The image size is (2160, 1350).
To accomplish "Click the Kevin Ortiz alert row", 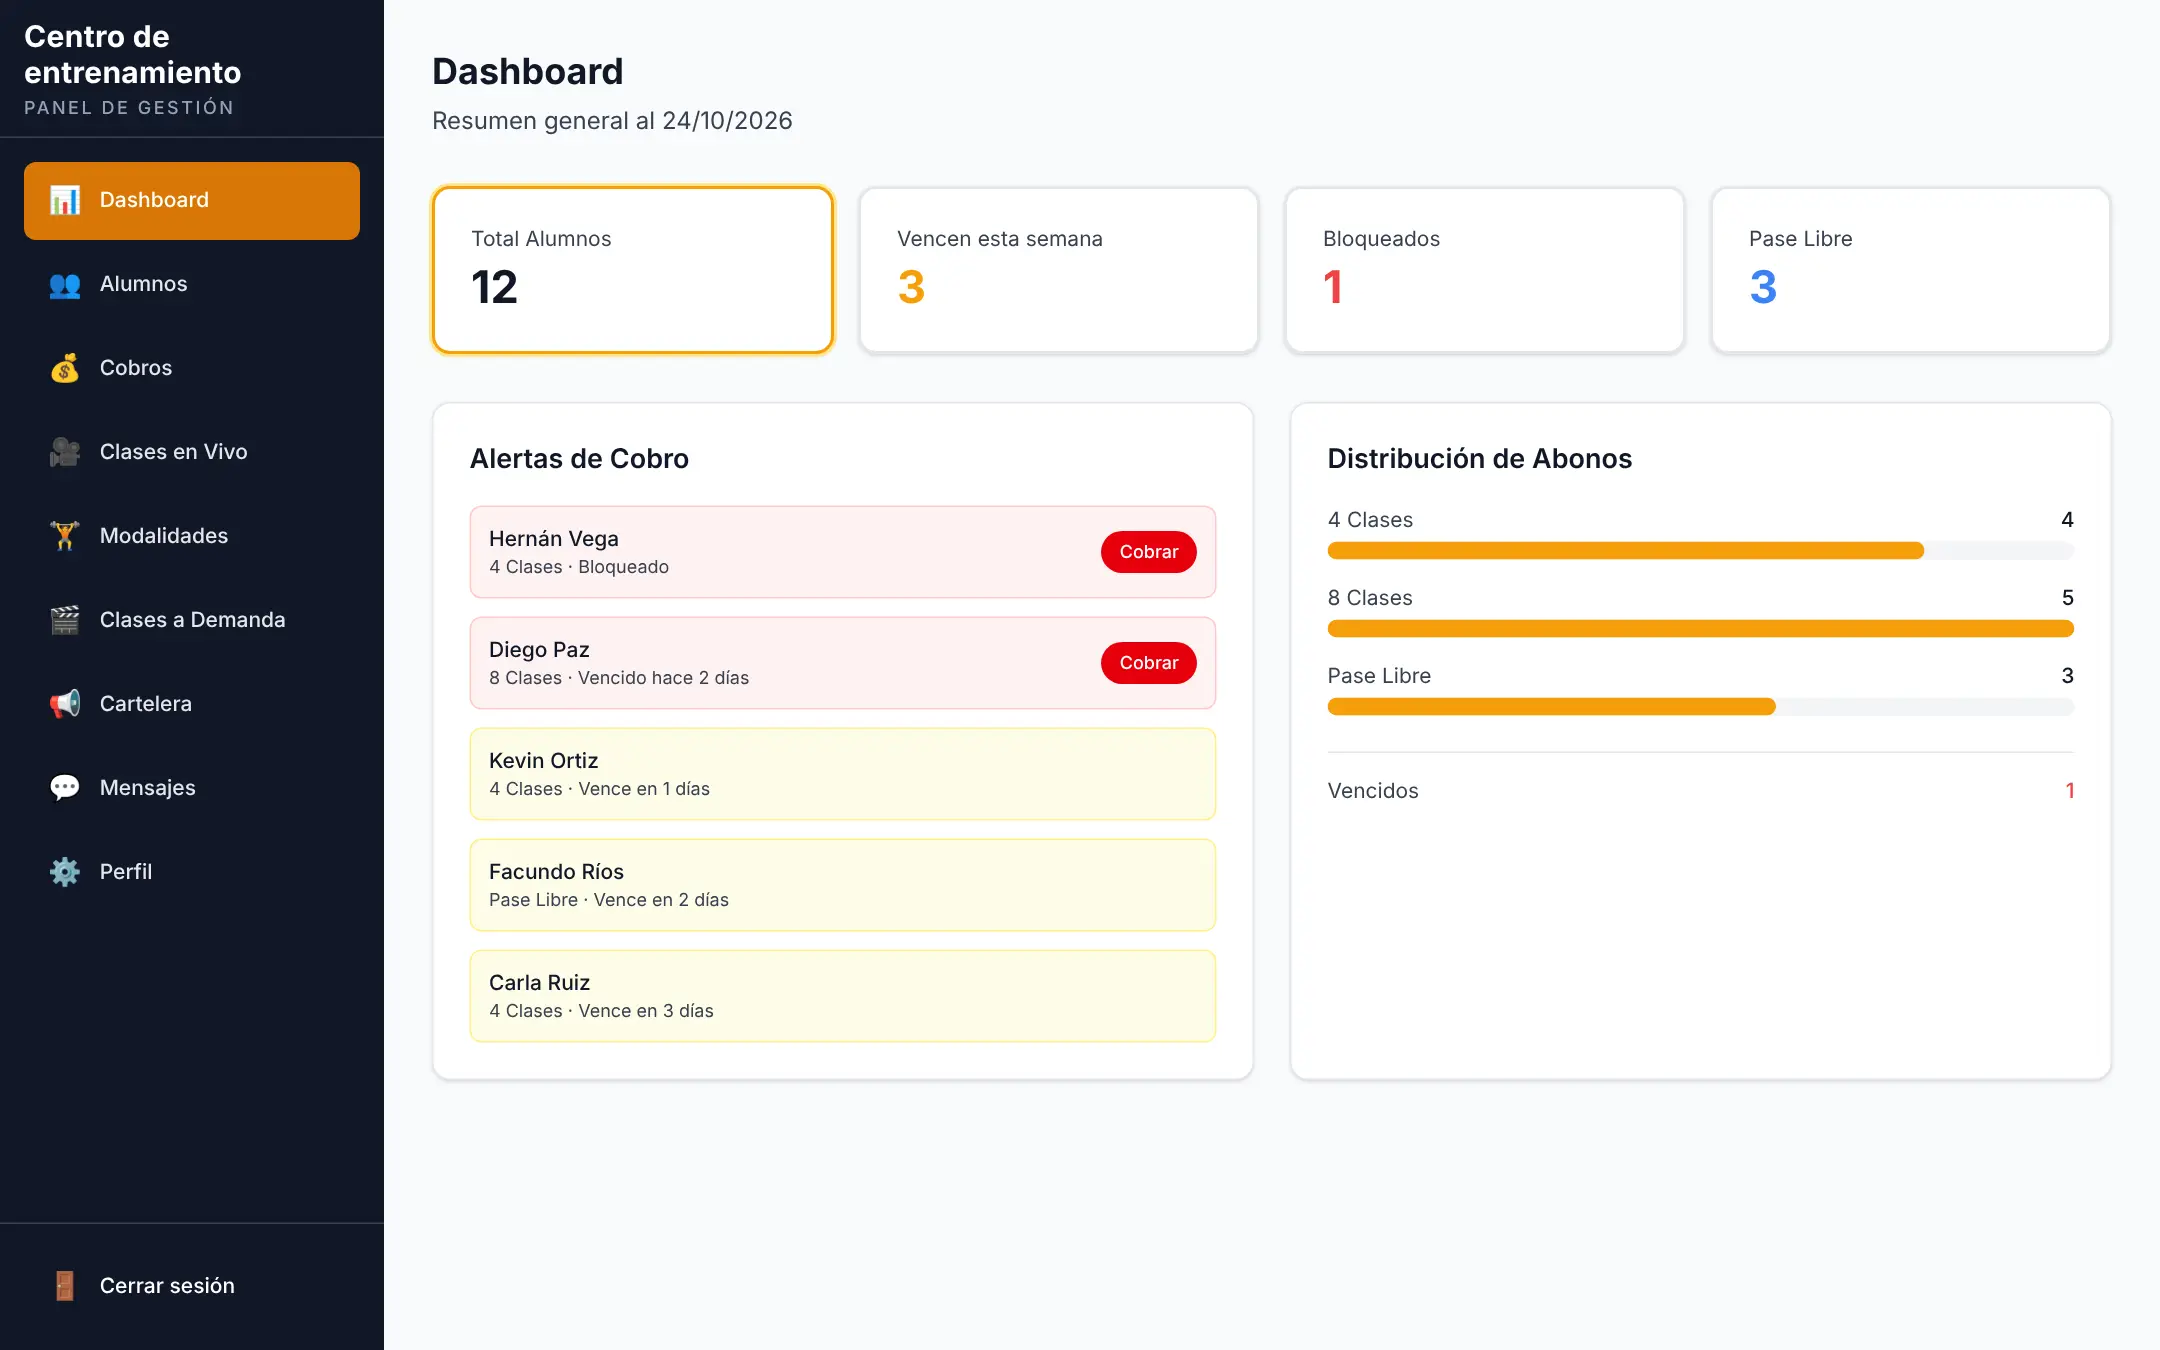I will pos(843,774).
